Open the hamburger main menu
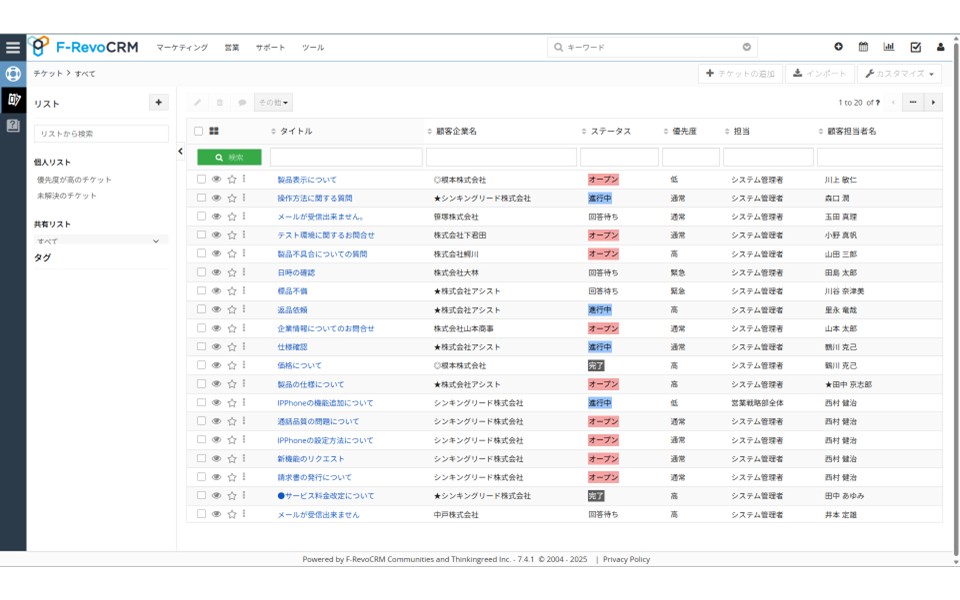 coord(13,48)
